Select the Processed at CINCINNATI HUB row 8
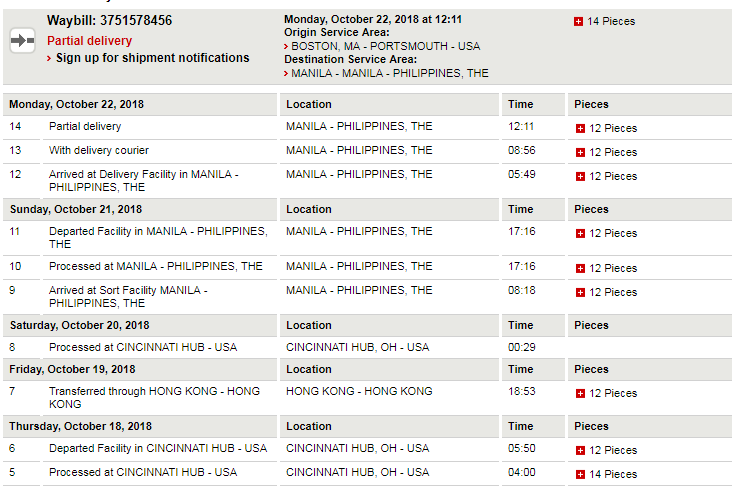Image resolution: width=732 pixels, height=492 pixels. point(367,347)
